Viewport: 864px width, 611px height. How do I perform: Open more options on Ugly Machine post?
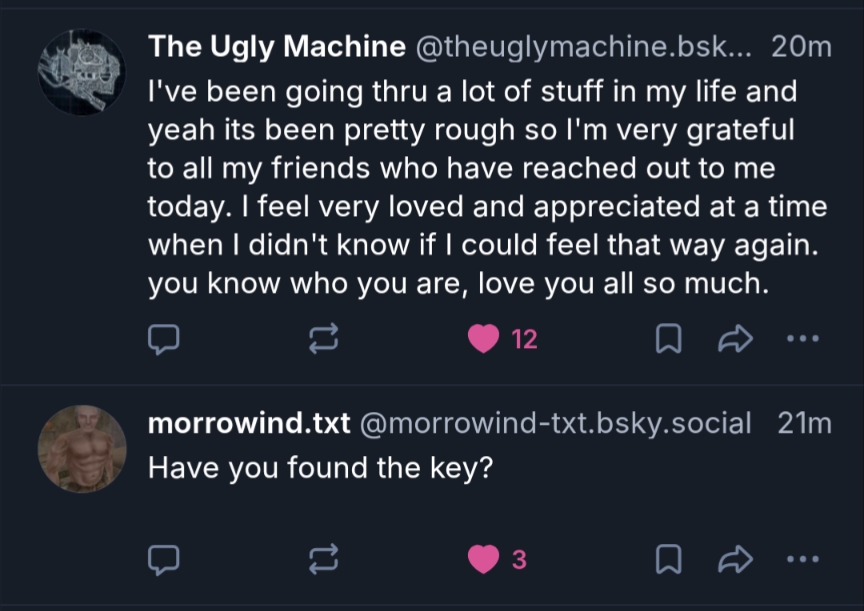pos(802,340)
